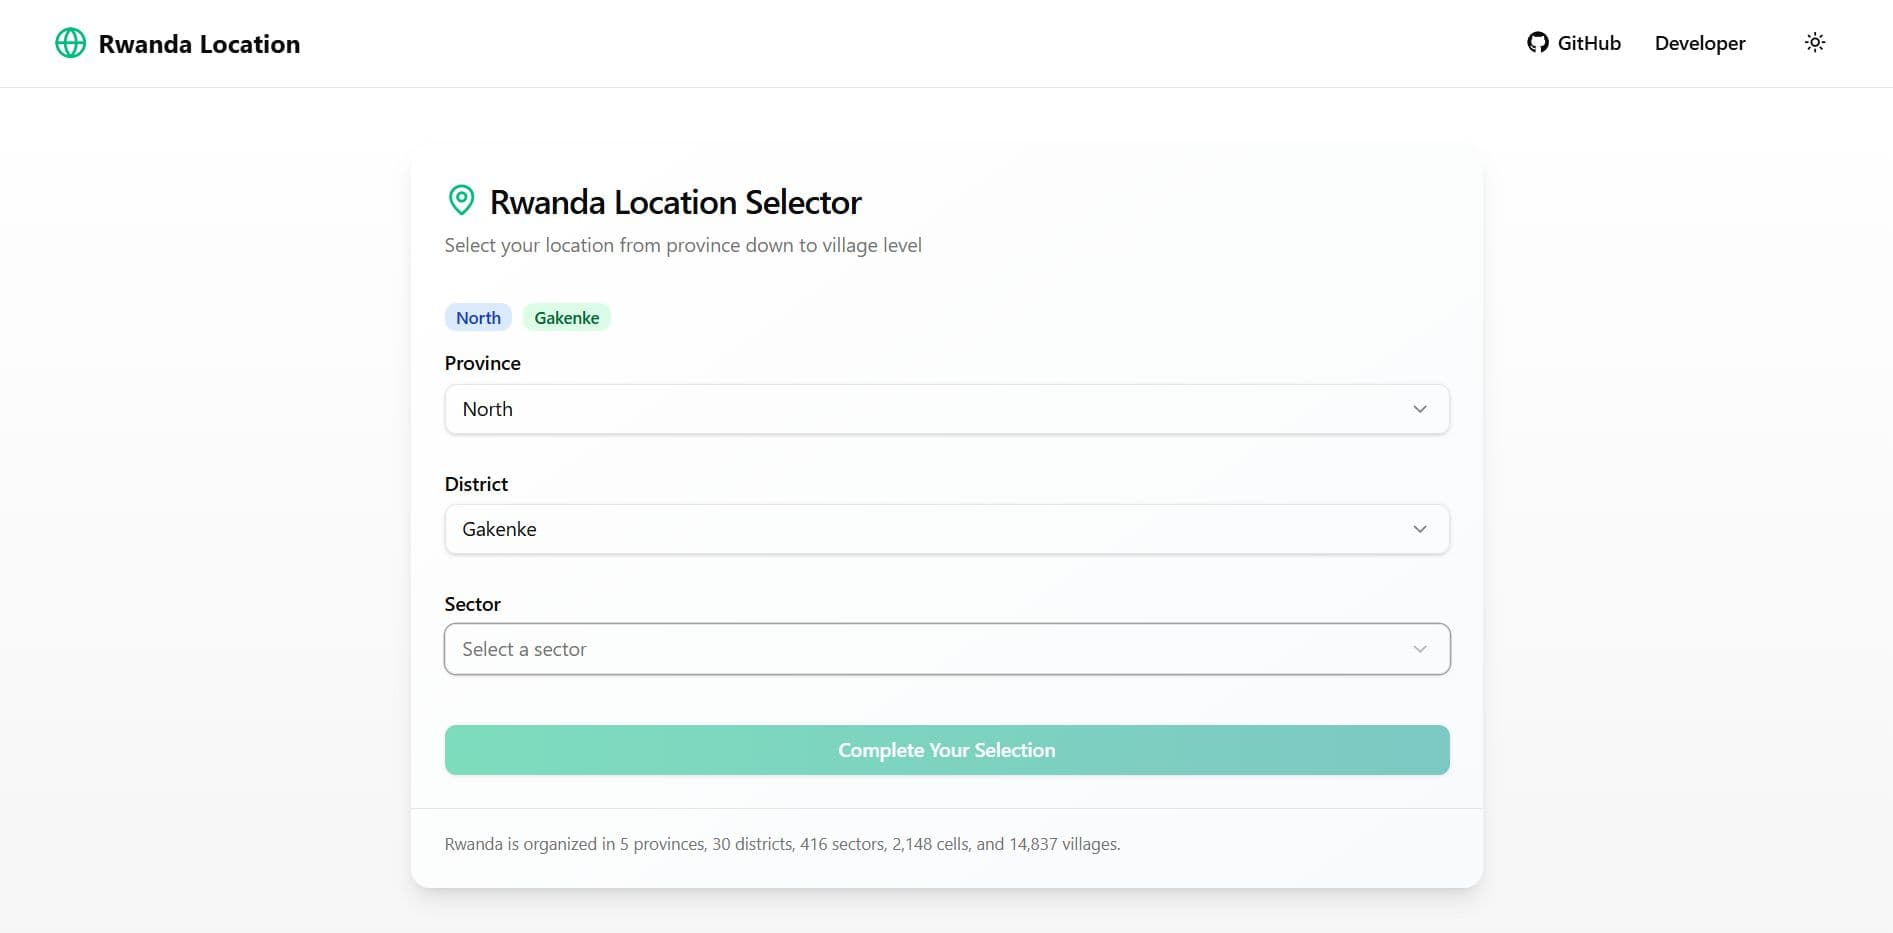Click the gradient Complete Your Selection bar
Viewport: 1893px width, 933px height.
coord(946,749)
